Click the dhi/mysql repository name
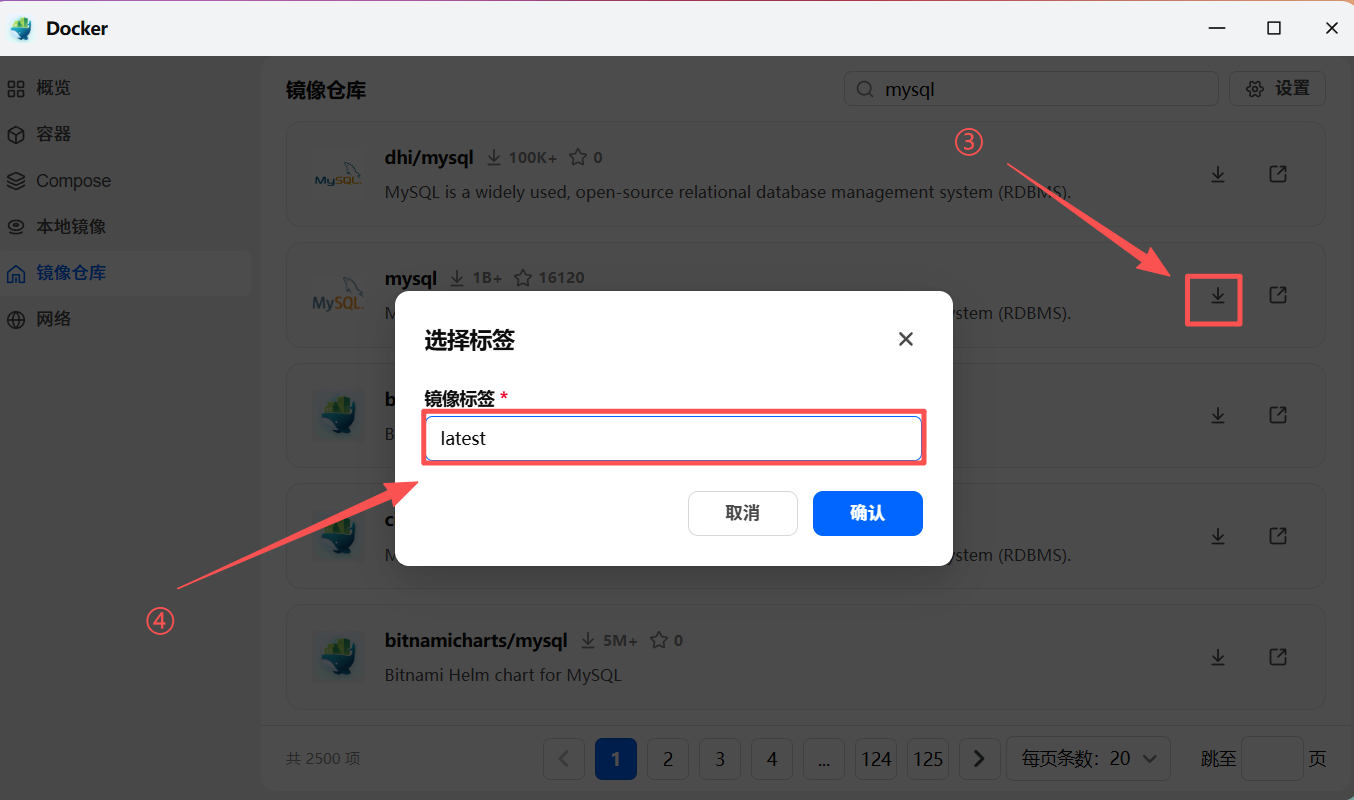 (x=429, y=157)
